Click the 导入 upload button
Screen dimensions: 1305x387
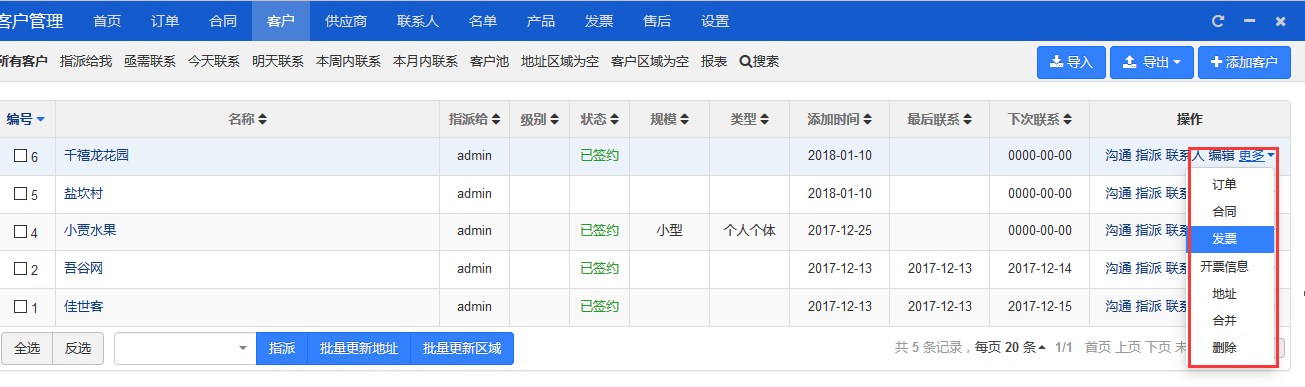[x=1071, y=62]
